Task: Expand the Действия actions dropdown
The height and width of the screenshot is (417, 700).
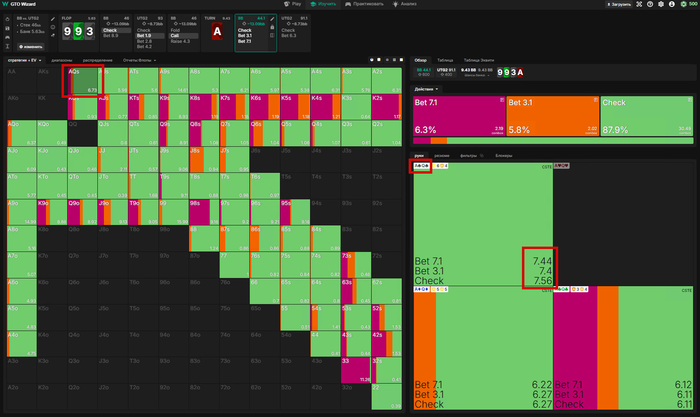Action: tap(426, 89)
